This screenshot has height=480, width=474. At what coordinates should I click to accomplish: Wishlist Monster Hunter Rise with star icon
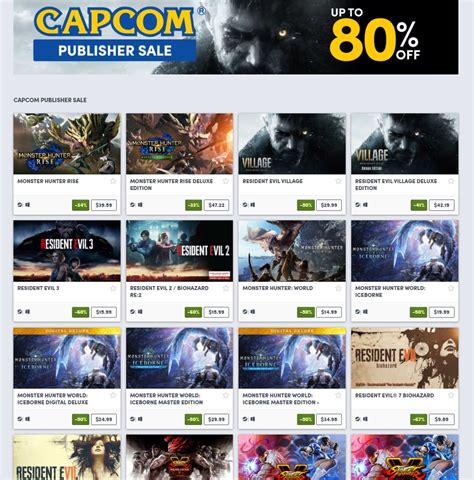click(113, 181)
